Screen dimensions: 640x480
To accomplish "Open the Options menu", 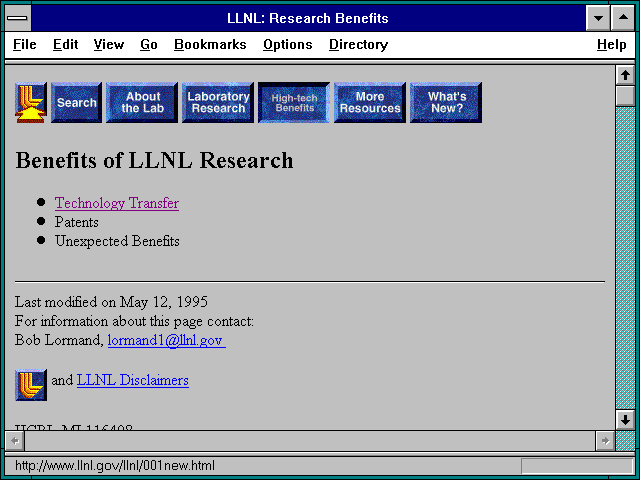I will [288, 44].
